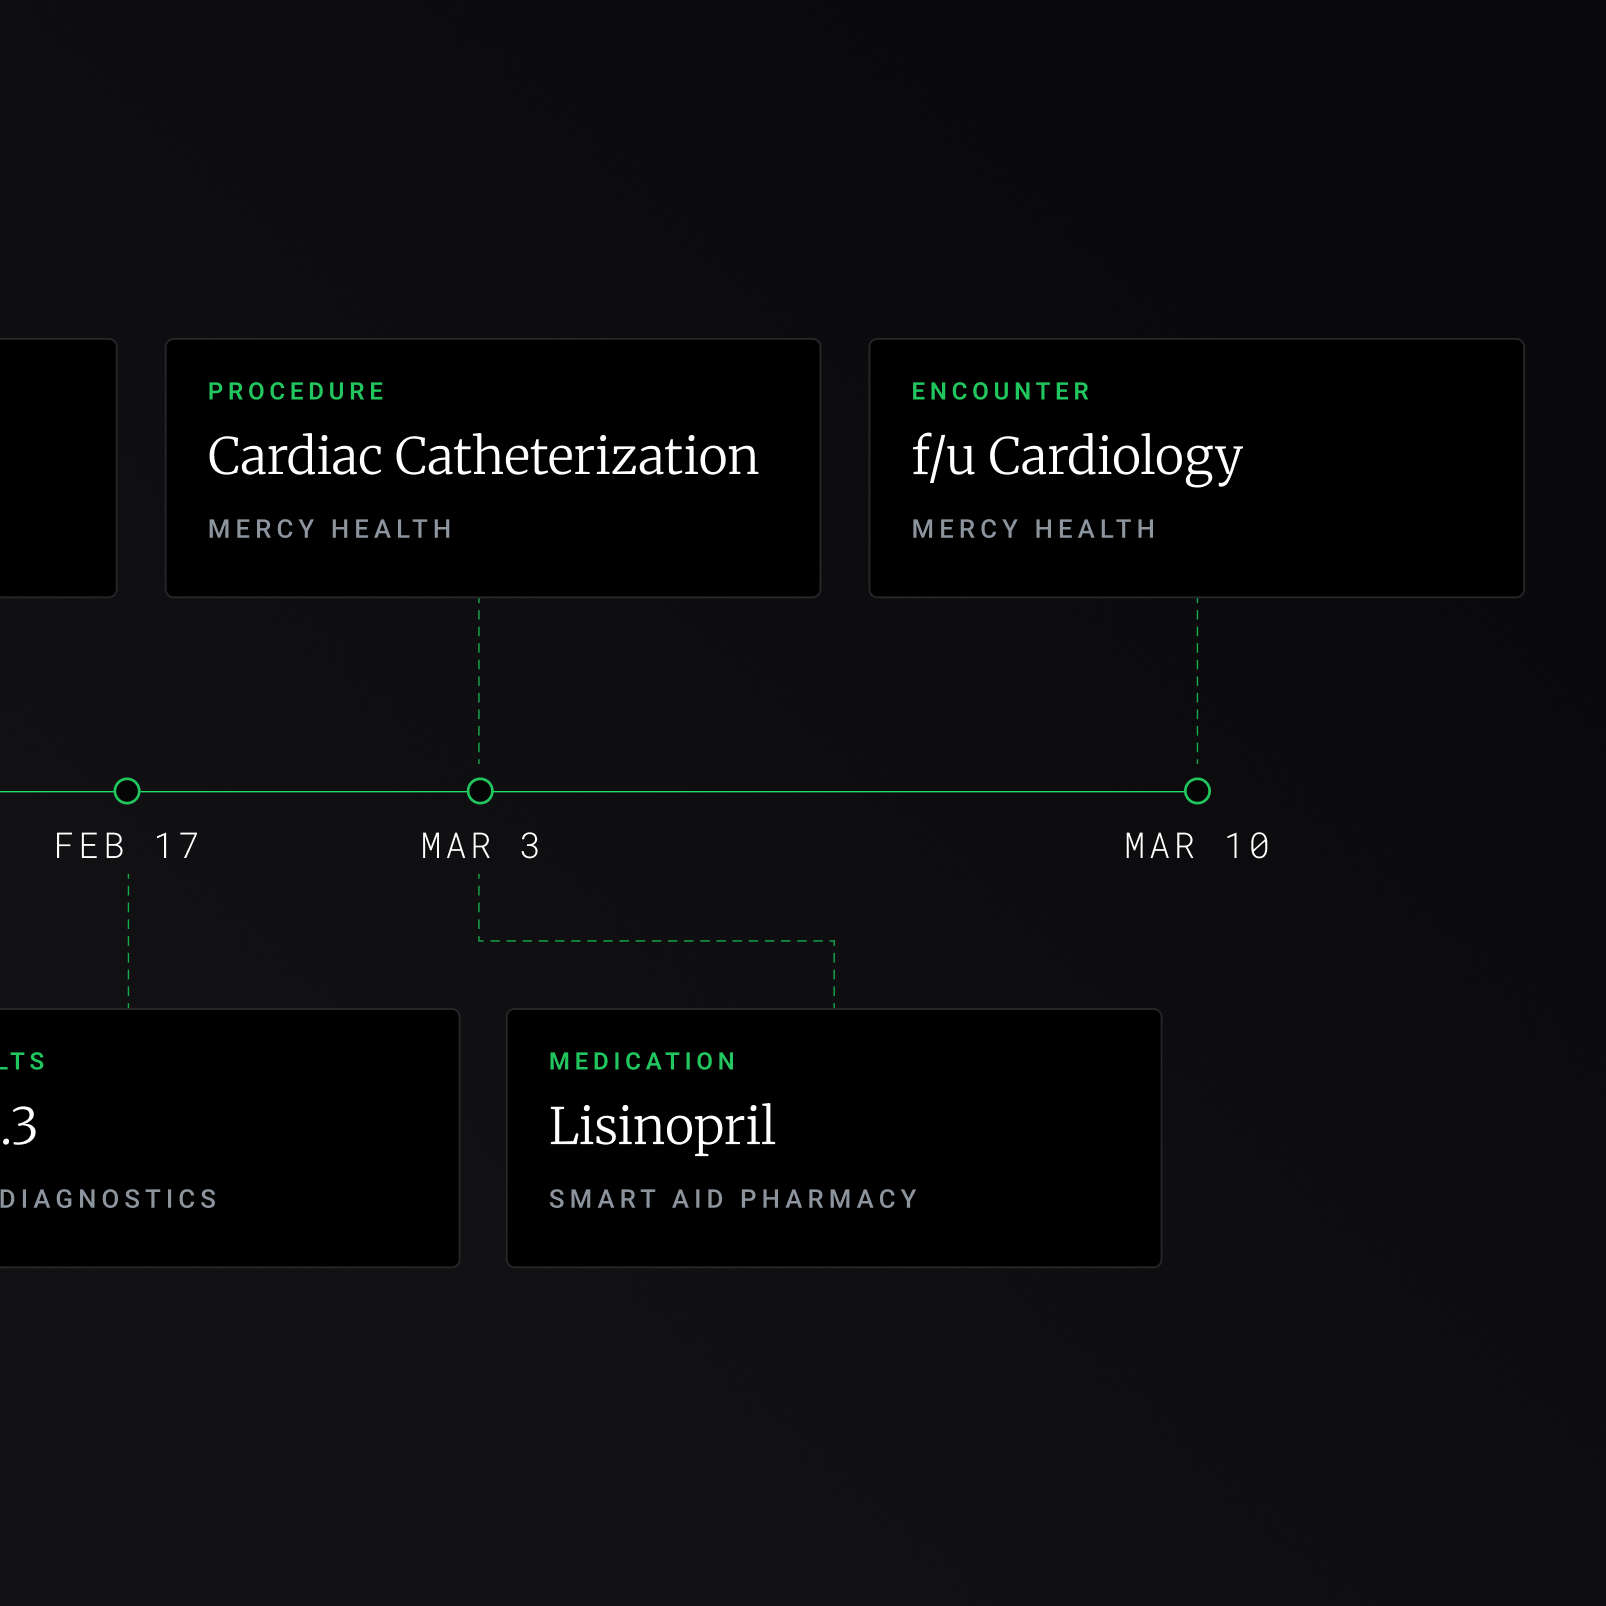Click the Lisinopril title text

click(x=662, y=1126)
